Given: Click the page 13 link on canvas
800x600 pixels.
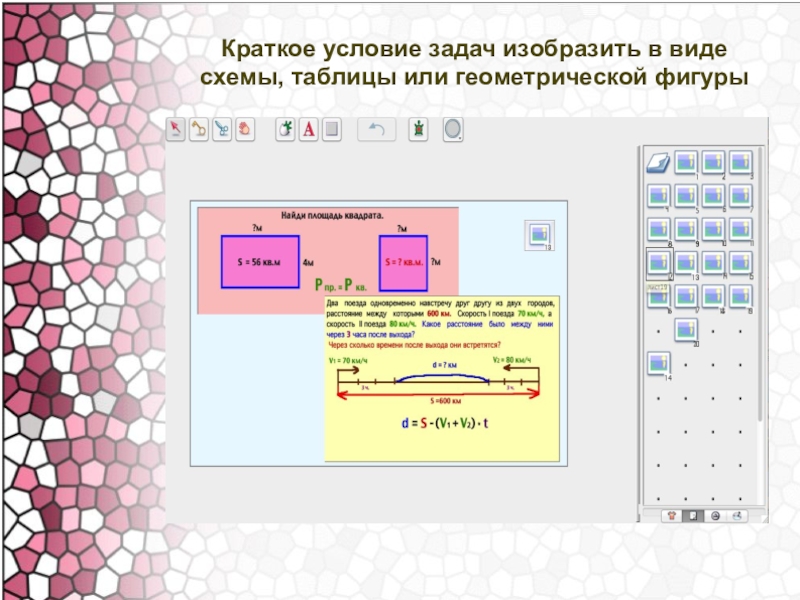Looking at the screenshot, I should click(539, 235).
